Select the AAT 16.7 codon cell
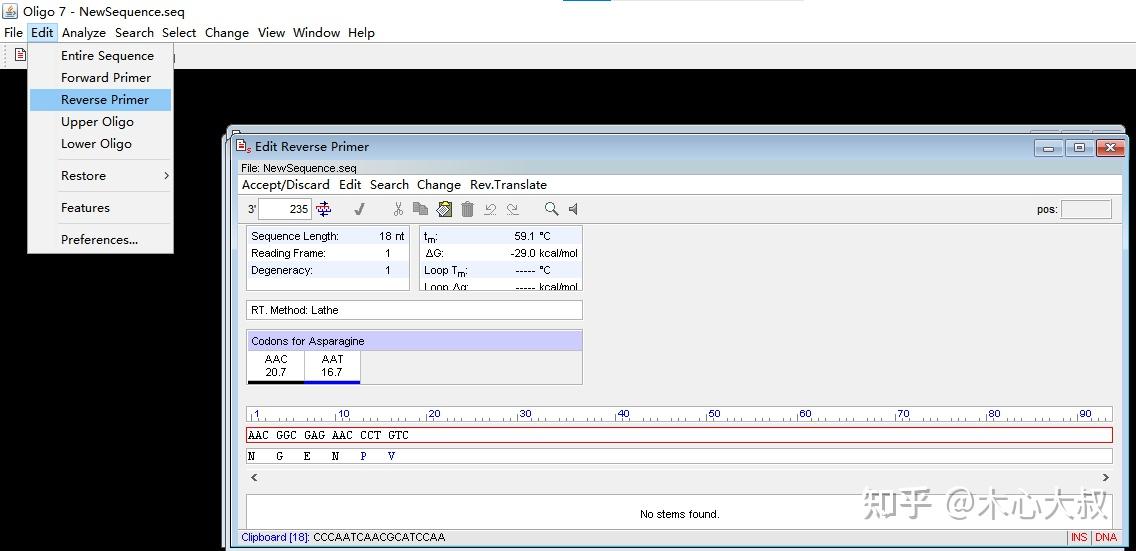The image size is (1136, 551). pyautogui.click(x=332, y=366)
